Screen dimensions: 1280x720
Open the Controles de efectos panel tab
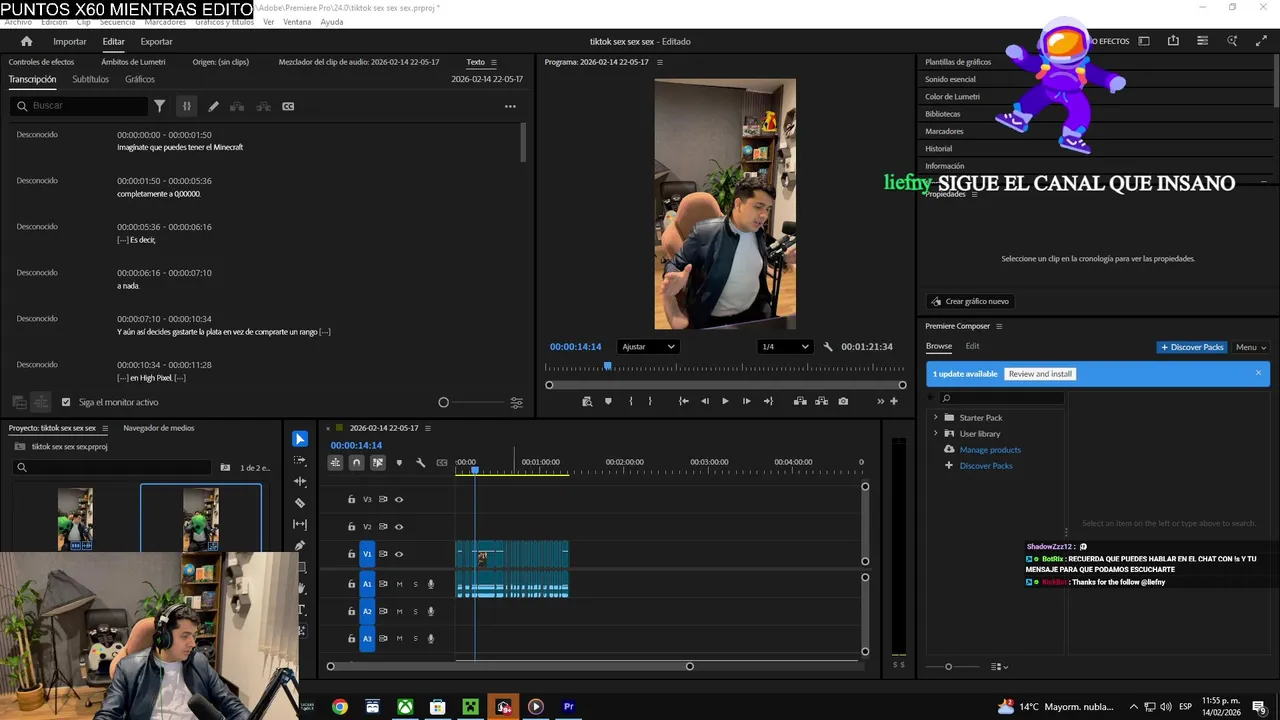tap(42, 62)
